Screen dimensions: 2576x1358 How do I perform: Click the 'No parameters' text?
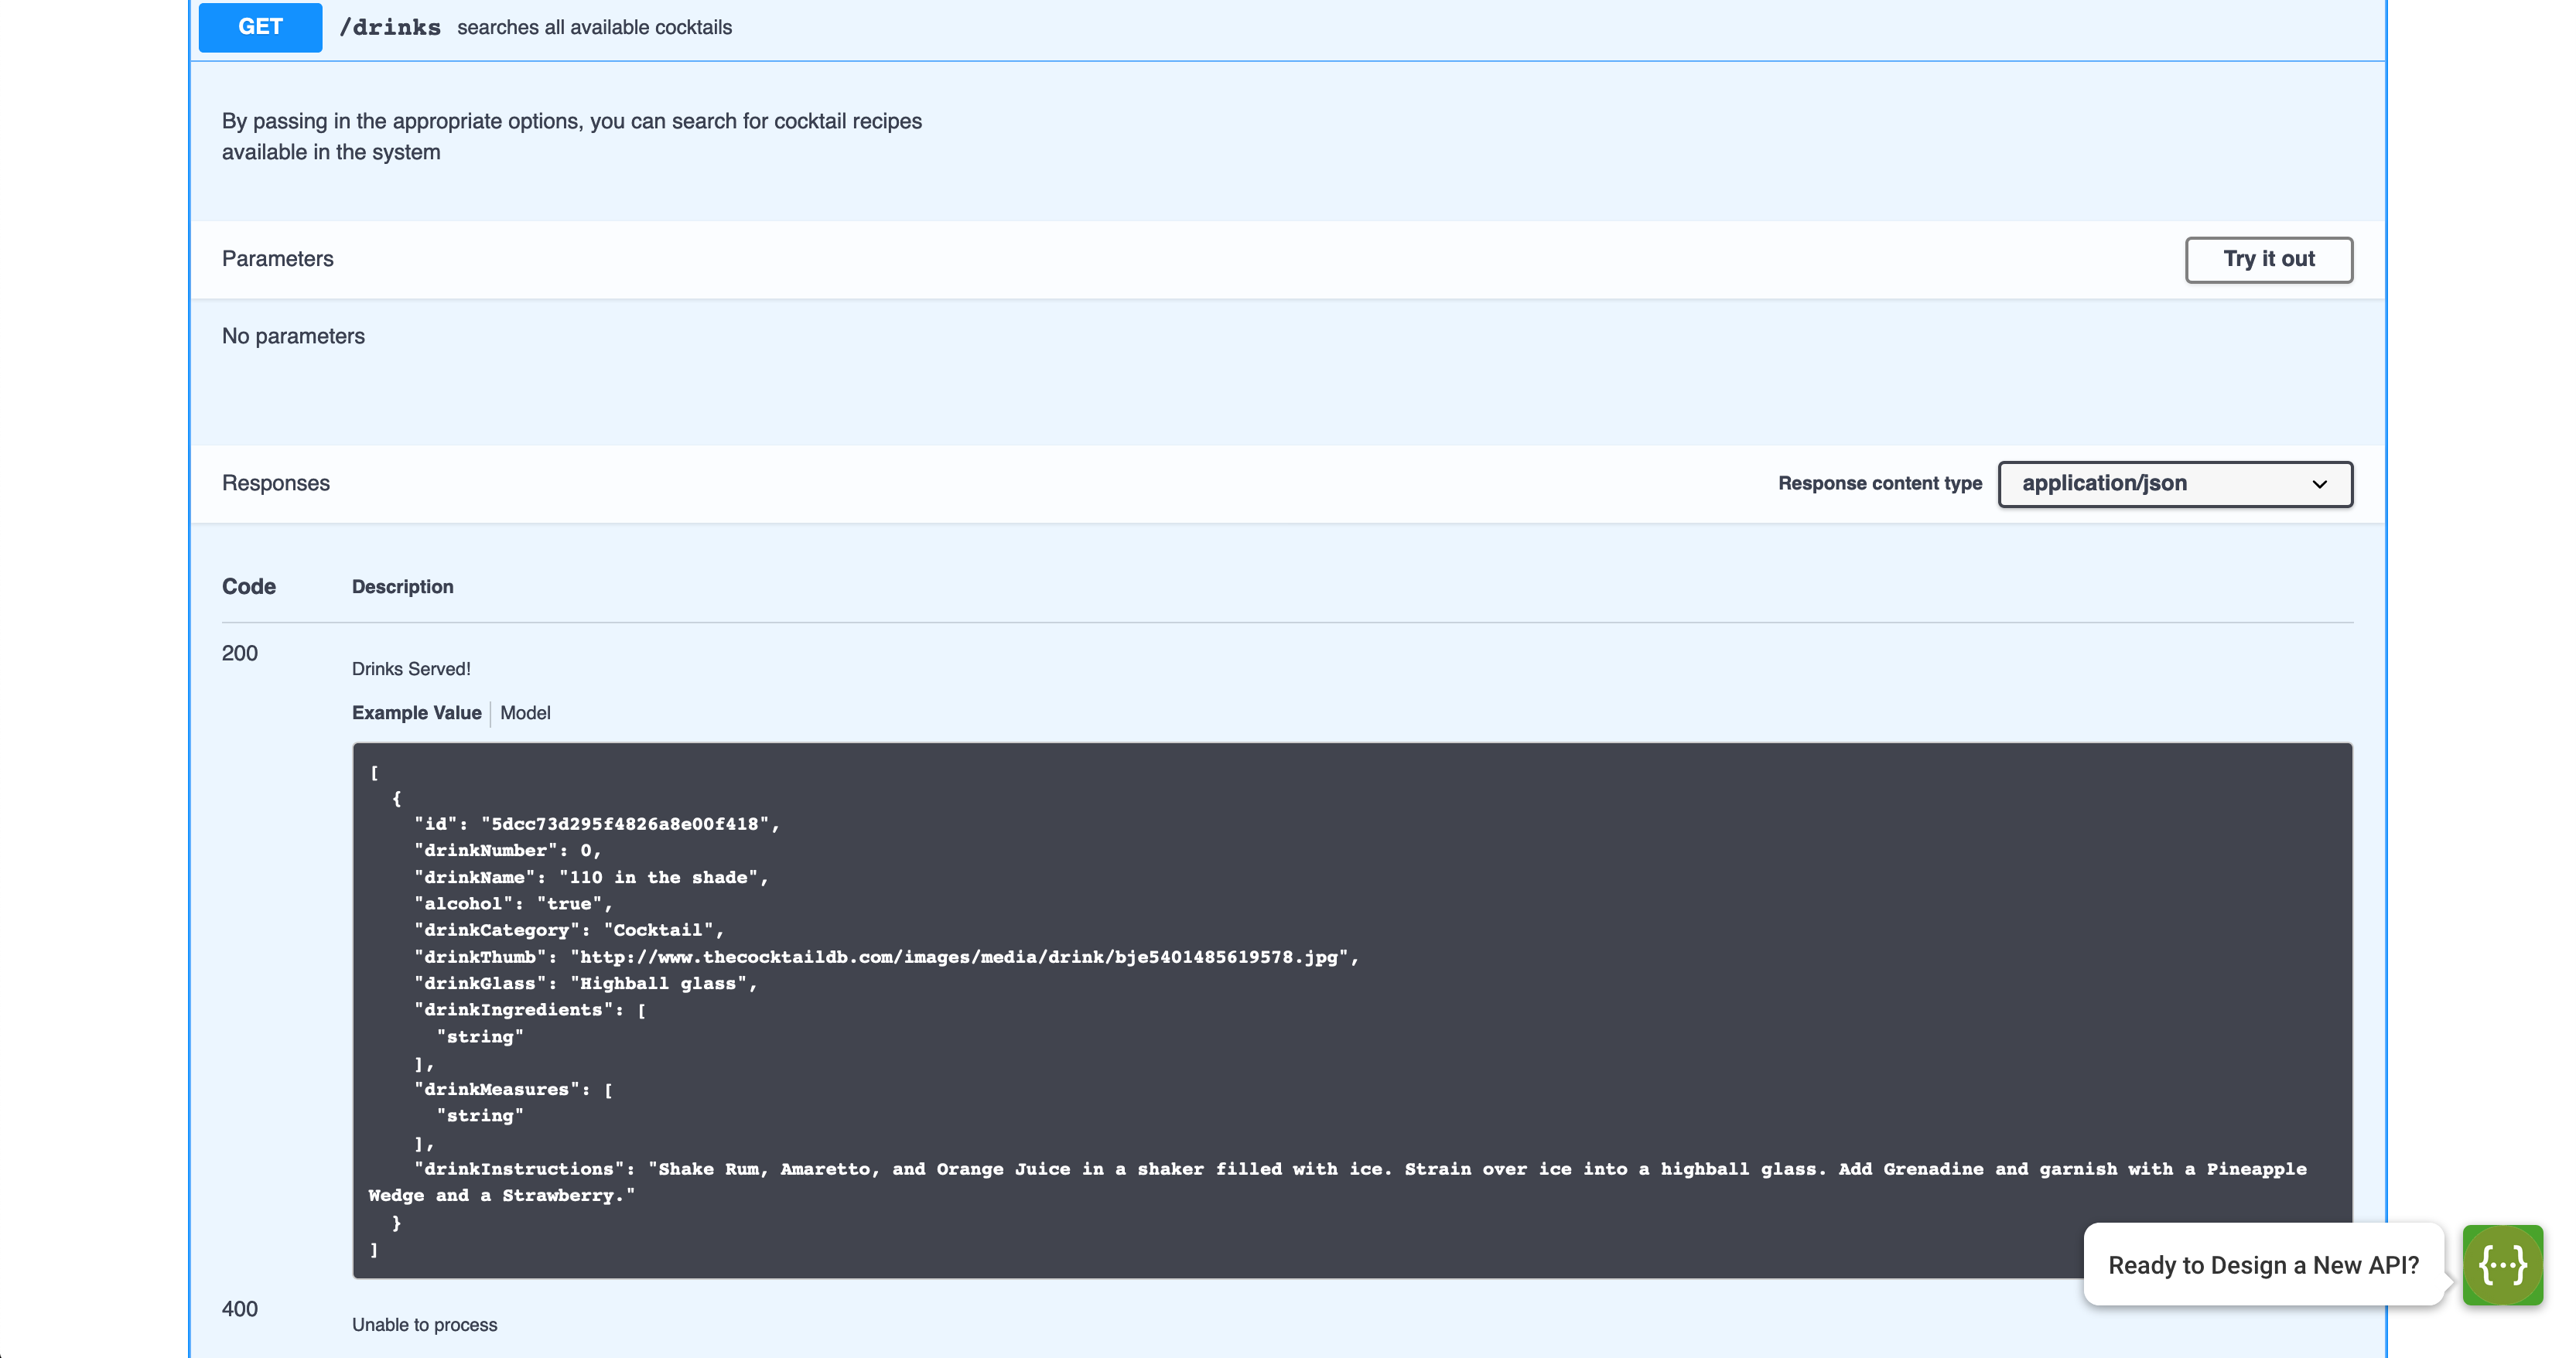click(x=293, y=337)
